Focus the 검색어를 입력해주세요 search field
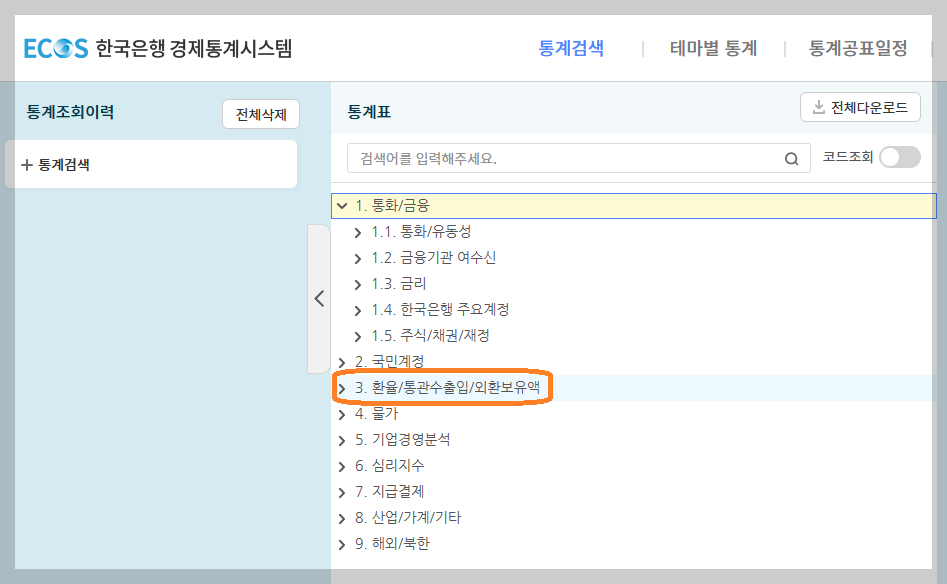The image size is (947, 584). (x=579, y=158)
